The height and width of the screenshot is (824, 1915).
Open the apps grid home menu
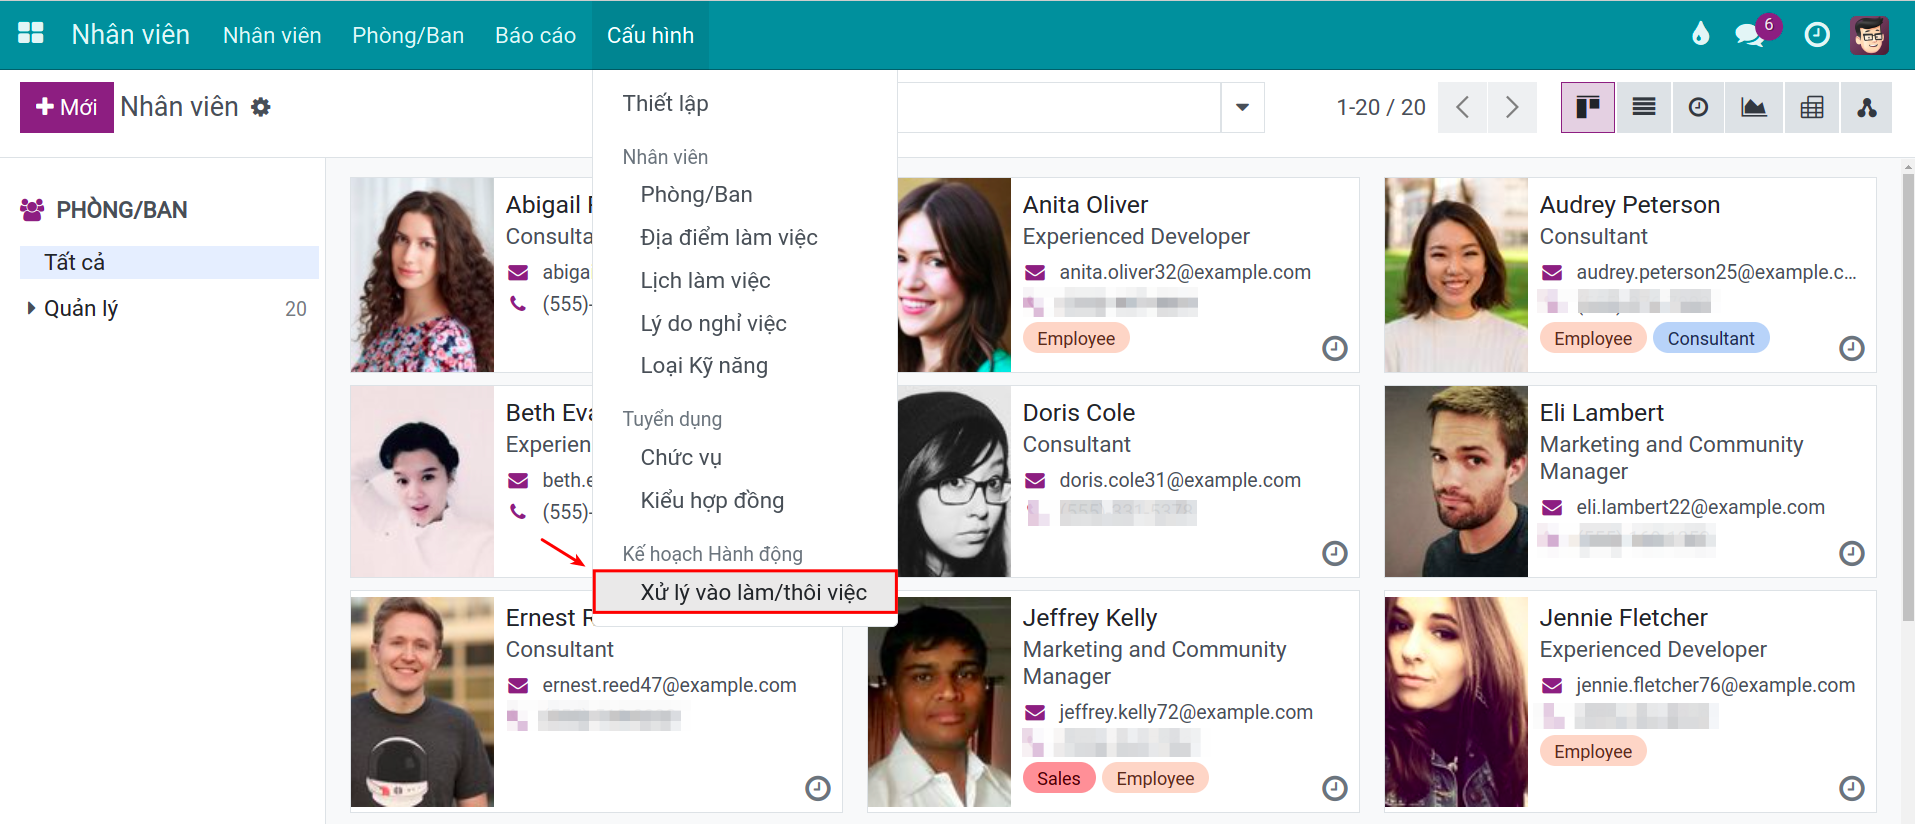click(x=31, y=34)
